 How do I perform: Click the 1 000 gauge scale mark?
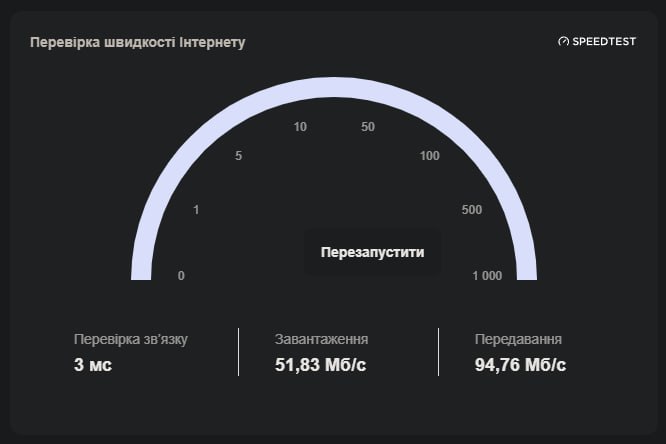coord(487,276)
